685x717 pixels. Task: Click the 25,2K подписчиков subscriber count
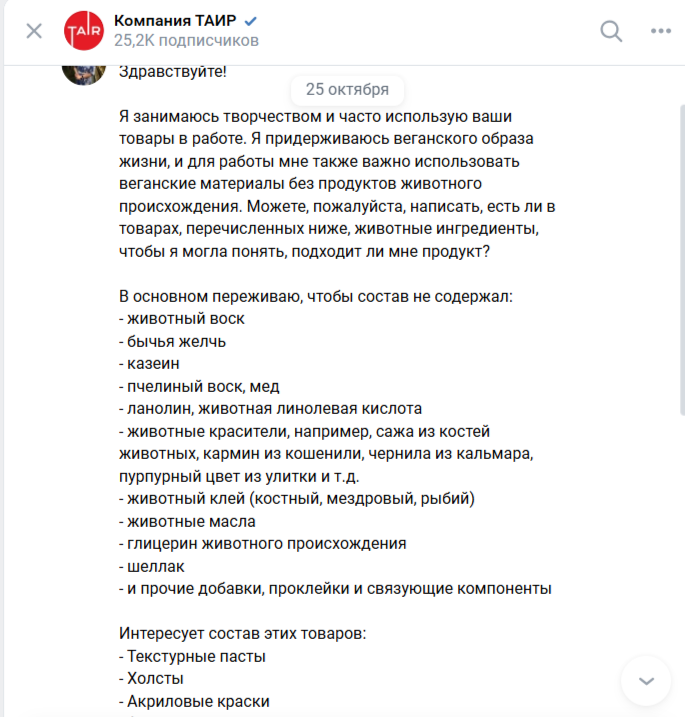186,41
